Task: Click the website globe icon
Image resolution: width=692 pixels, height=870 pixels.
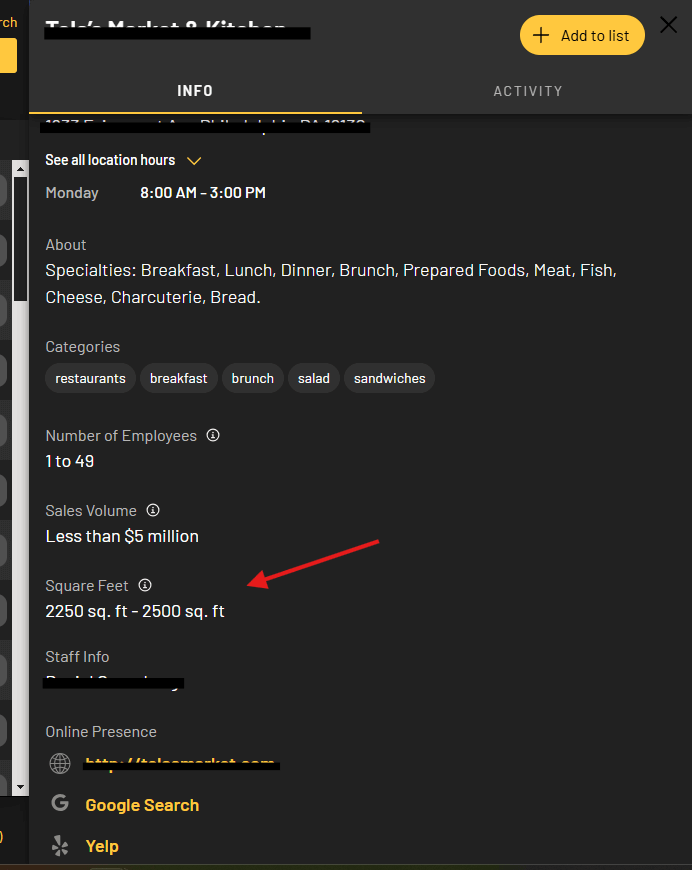Action: point(60,764)
